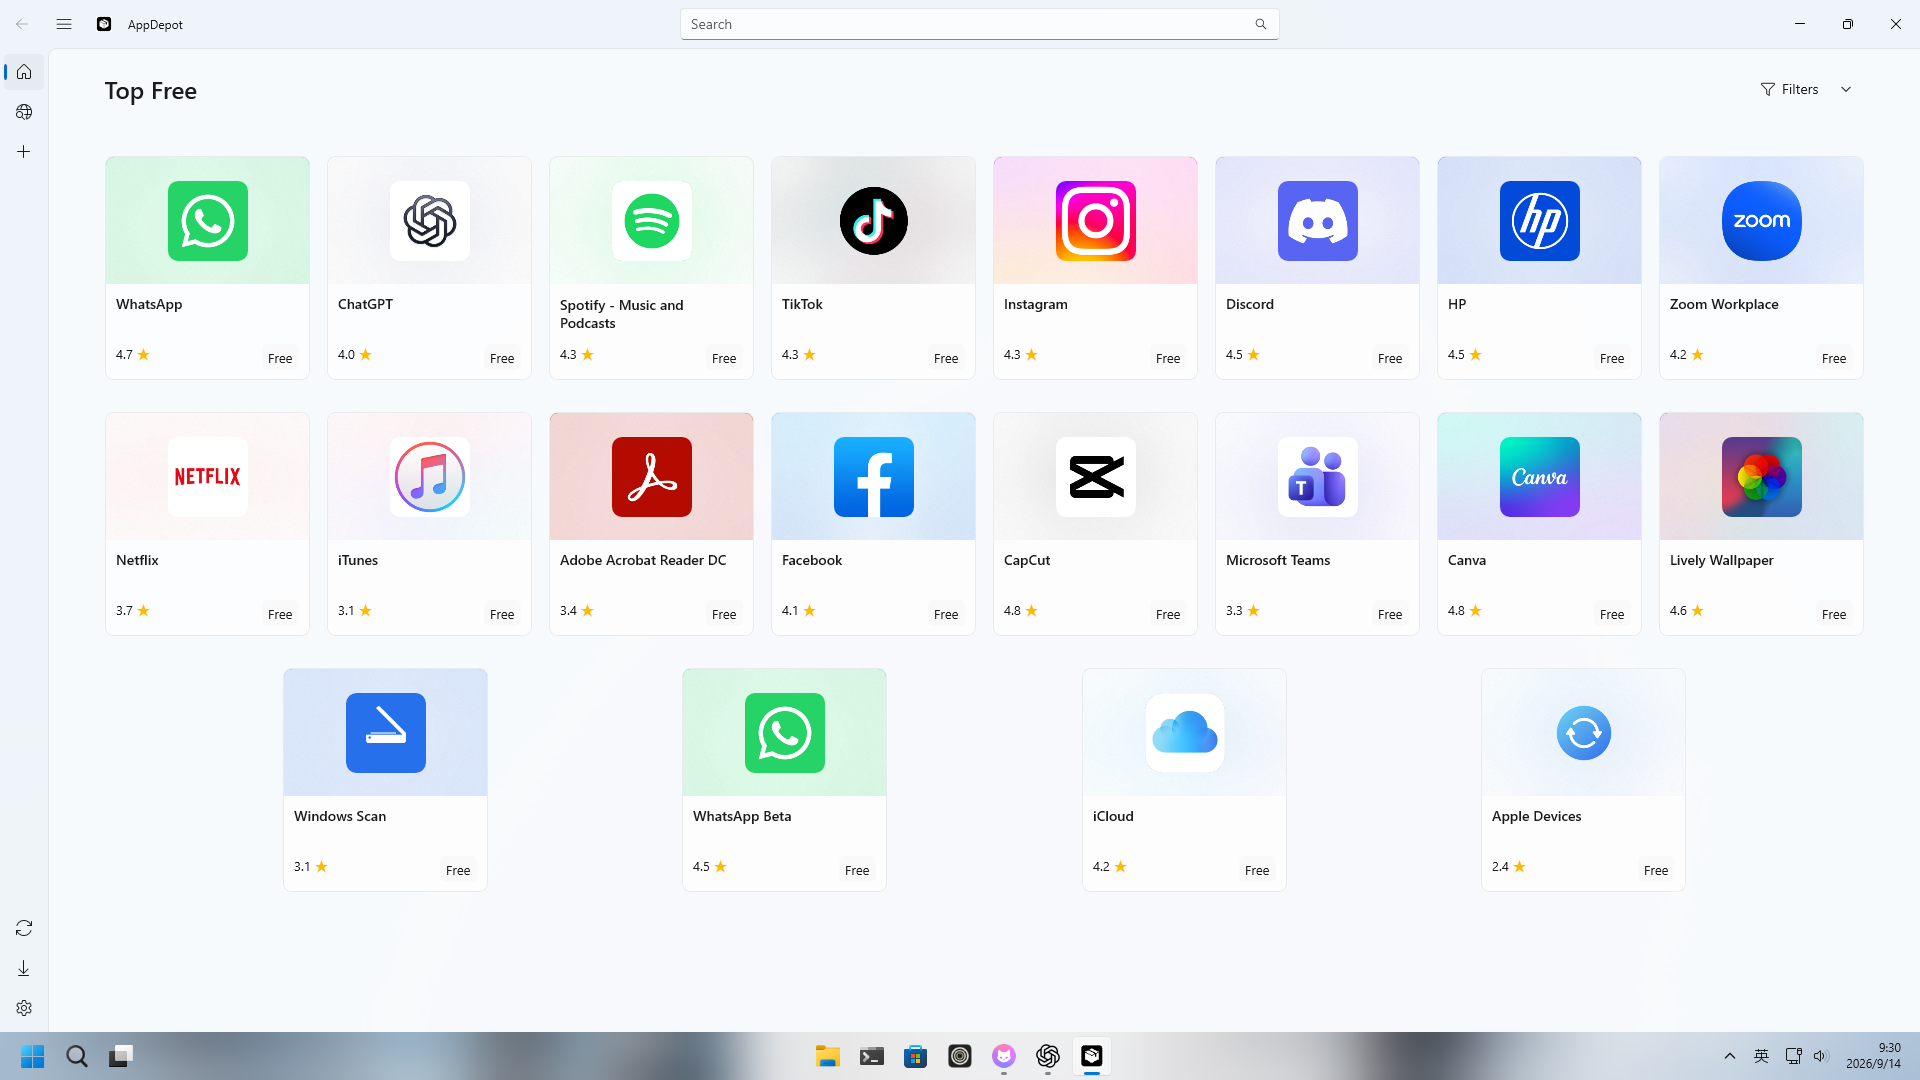Click Free button on WhatsApp card
1920x1080 pixels.
pos(280,358)
